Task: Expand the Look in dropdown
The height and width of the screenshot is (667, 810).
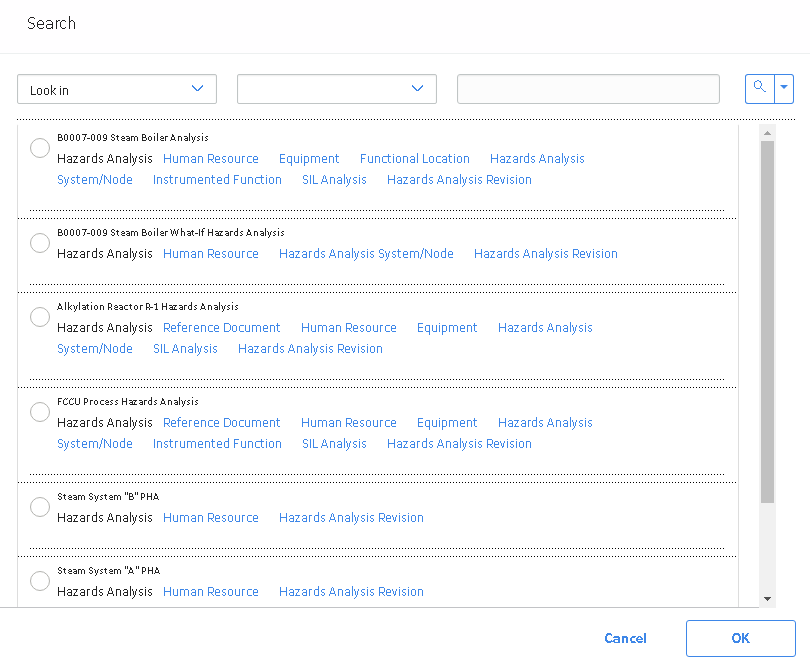Action: coord(117,89)
